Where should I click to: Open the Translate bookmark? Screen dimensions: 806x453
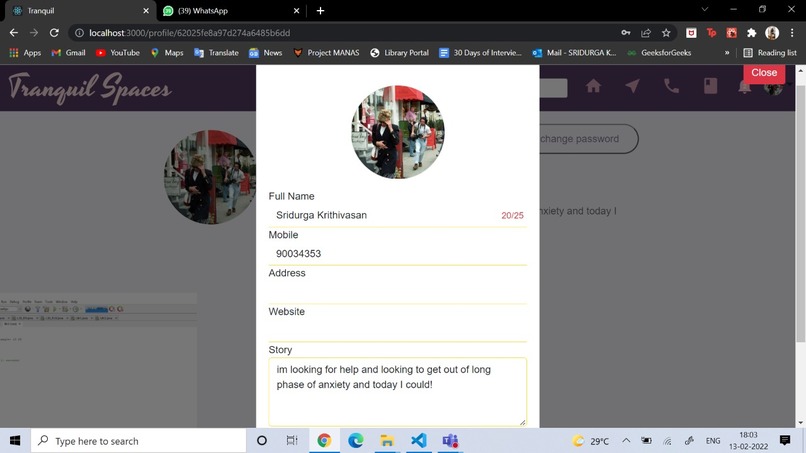(x=216, y=52)
